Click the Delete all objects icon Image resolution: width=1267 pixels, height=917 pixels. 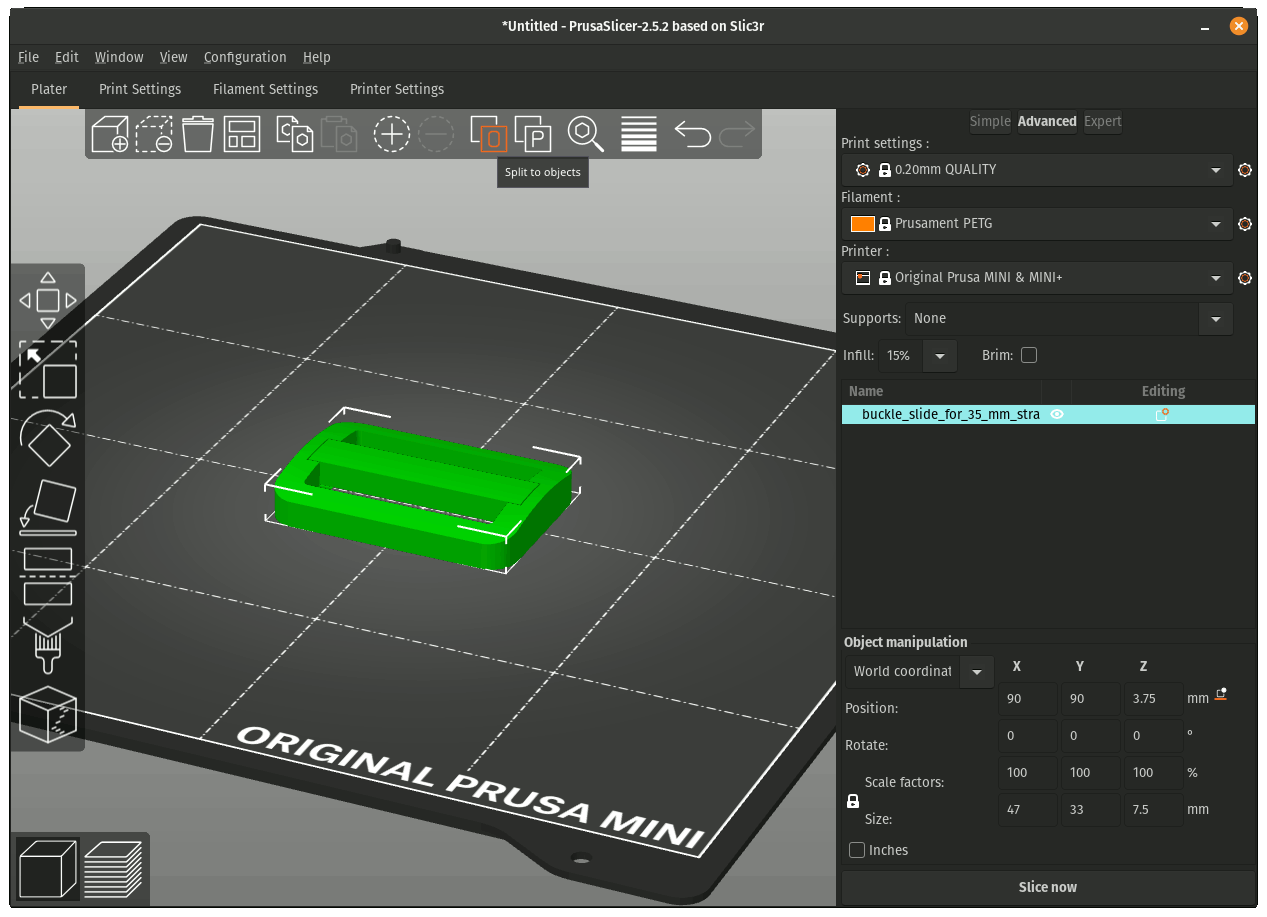point(197,134)
